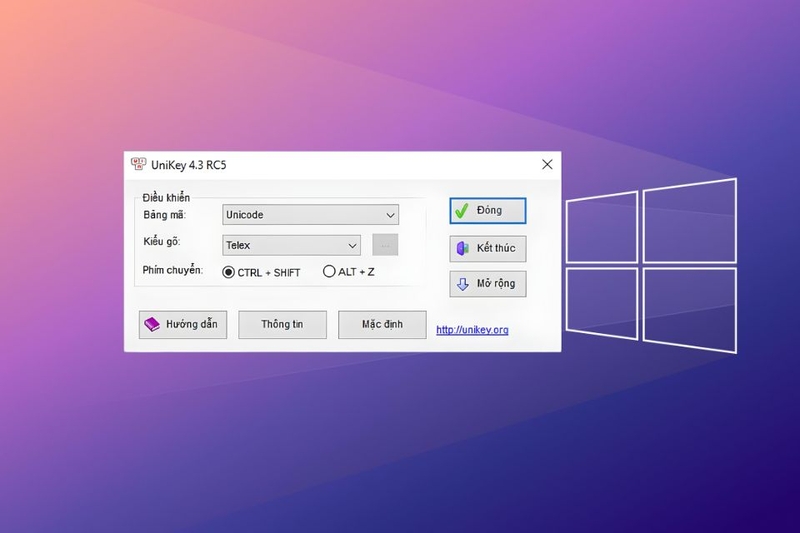Click the UniKey 4.3 RC5 title text
The image size is (800, 533).
188,165
